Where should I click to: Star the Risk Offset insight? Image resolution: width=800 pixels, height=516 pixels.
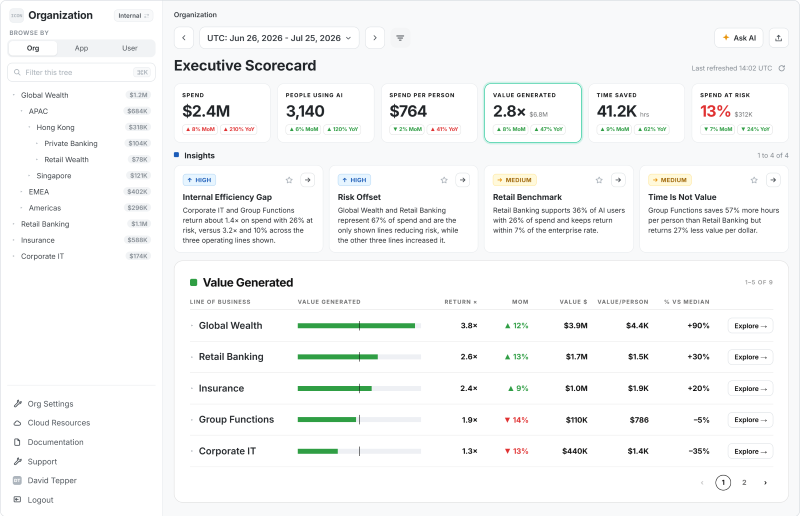pos(444,180)
